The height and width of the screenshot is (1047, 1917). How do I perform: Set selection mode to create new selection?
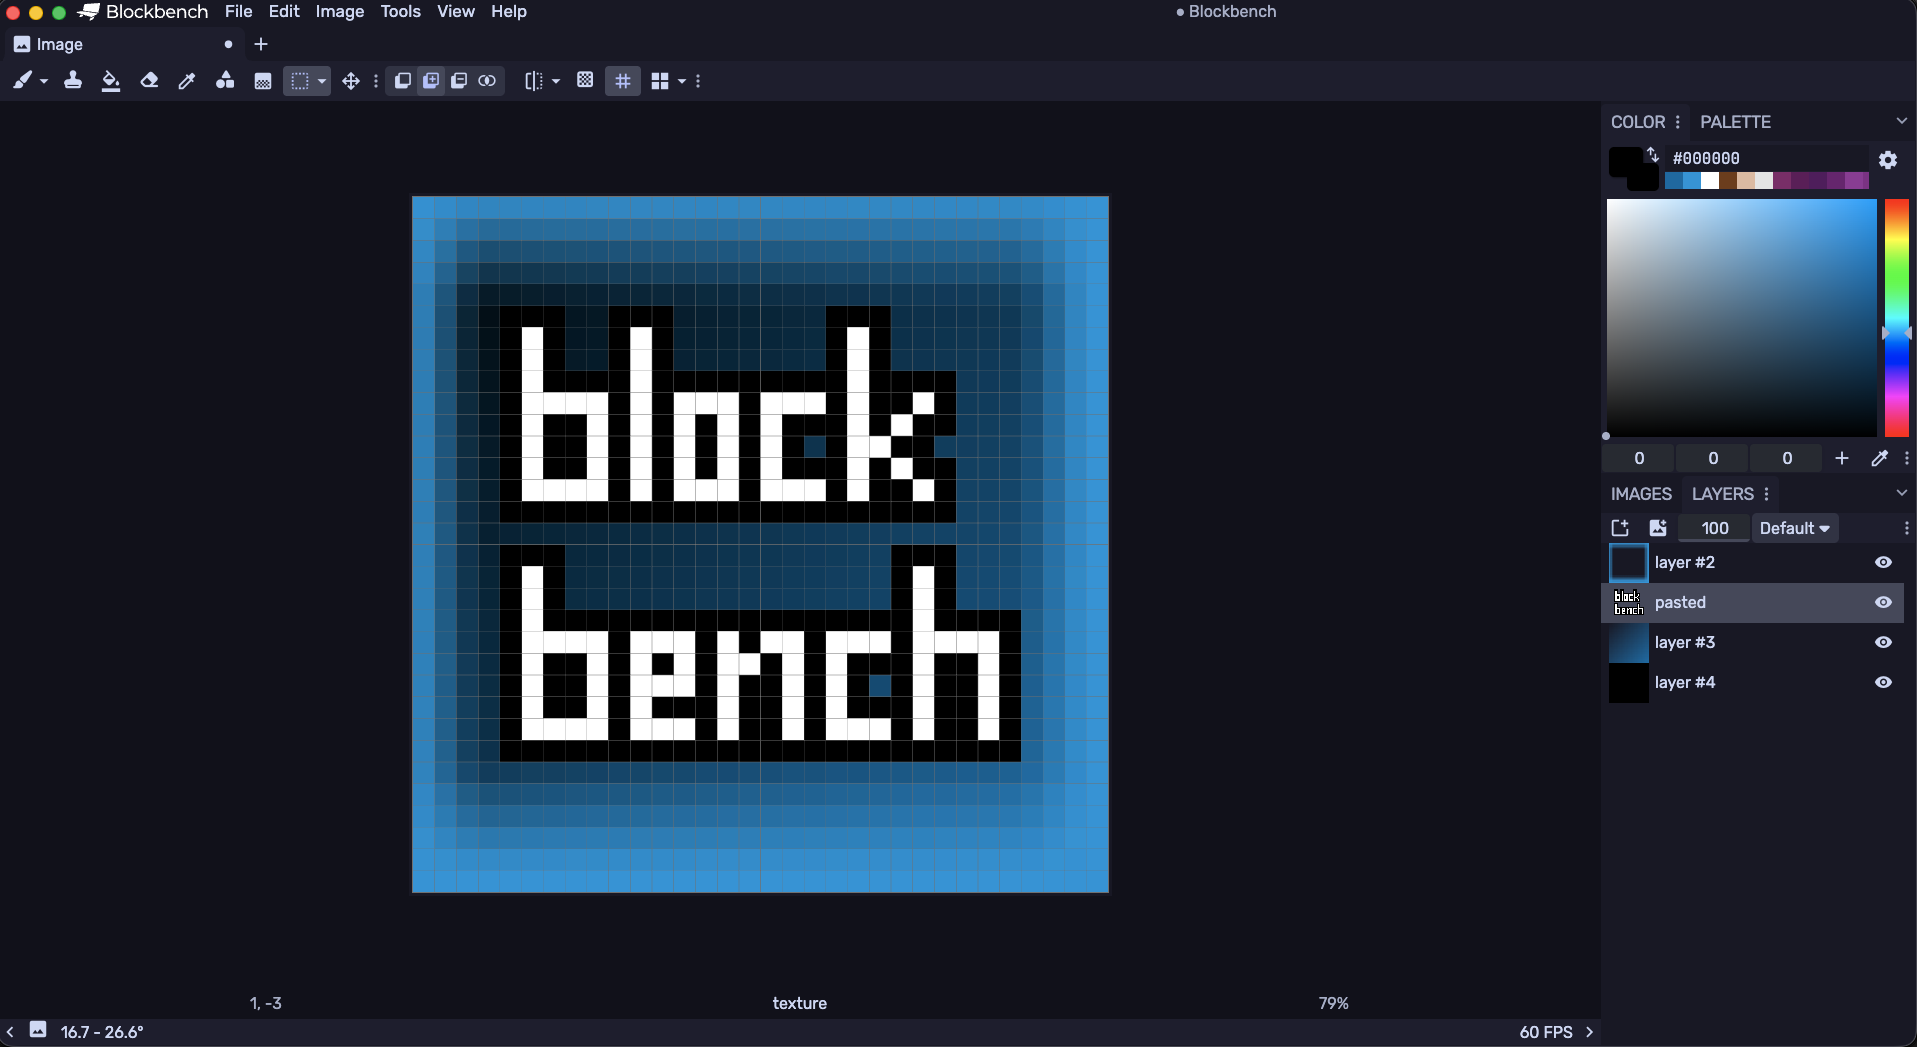pyautogui.click(x=403, y=81)
